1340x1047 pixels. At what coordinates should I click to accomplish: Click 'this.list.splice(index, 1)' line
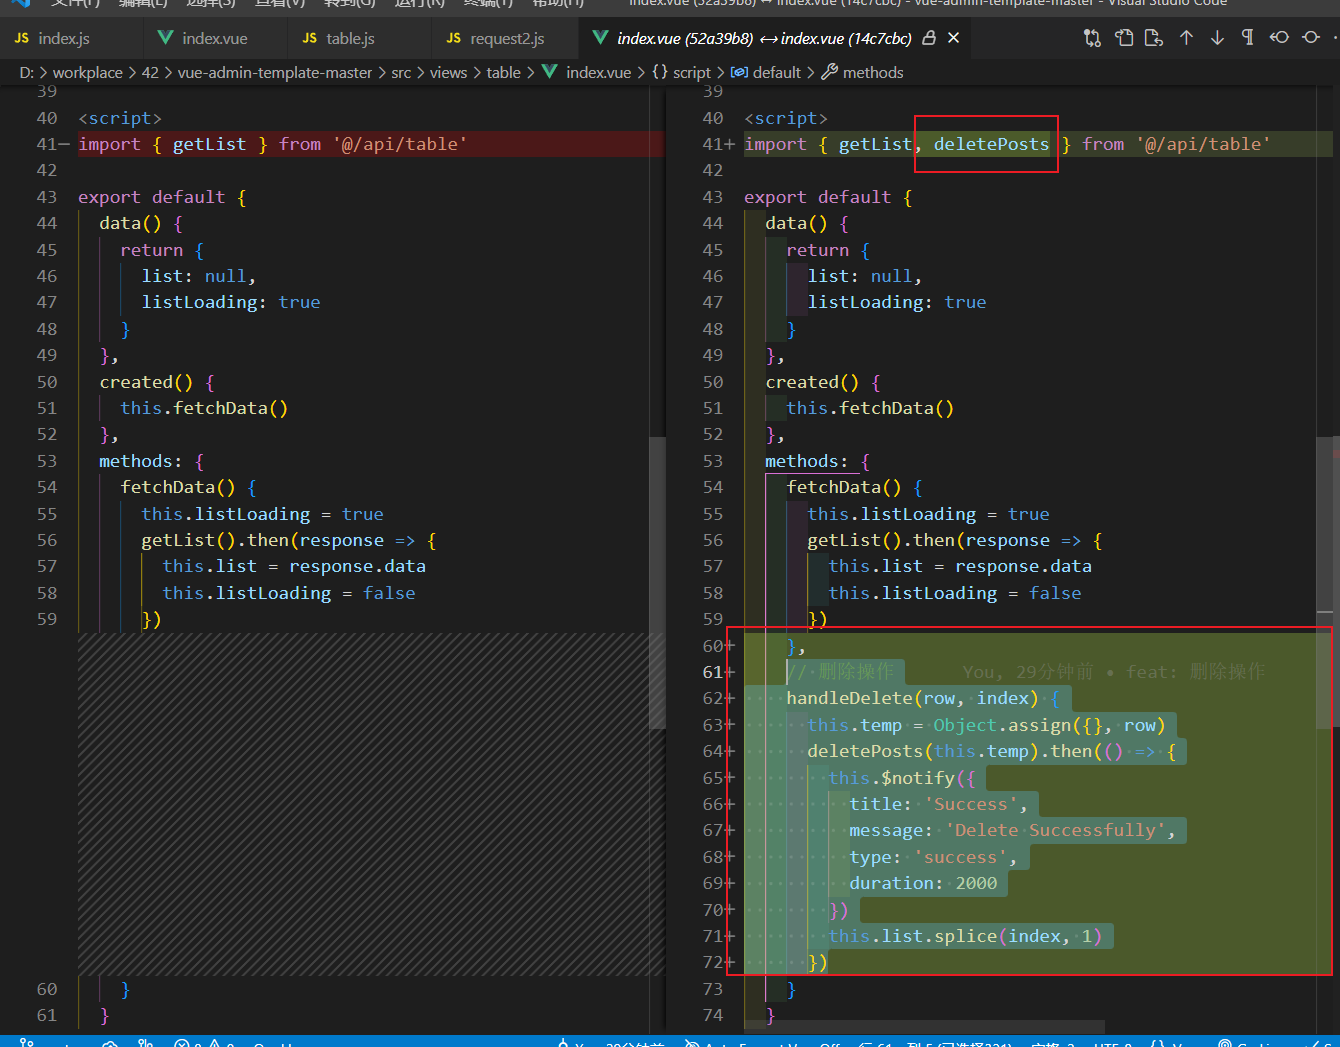point(965,936)
